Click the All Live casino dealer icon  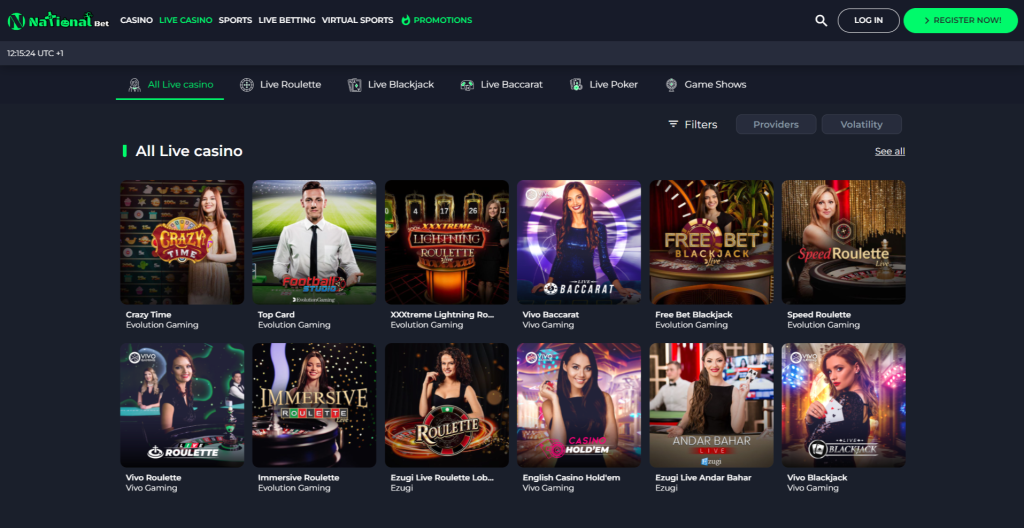coord(135,85)
